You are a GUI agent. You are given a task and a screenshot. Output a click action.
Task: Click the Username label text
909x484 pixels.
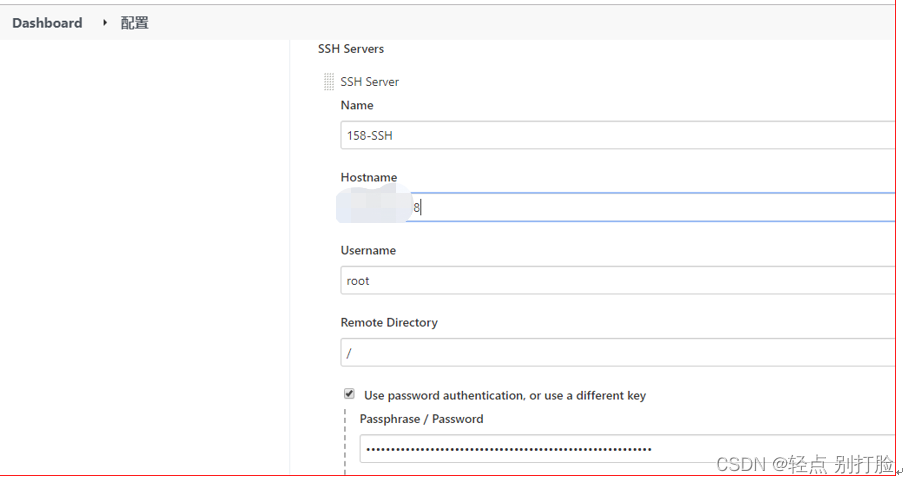368,250
